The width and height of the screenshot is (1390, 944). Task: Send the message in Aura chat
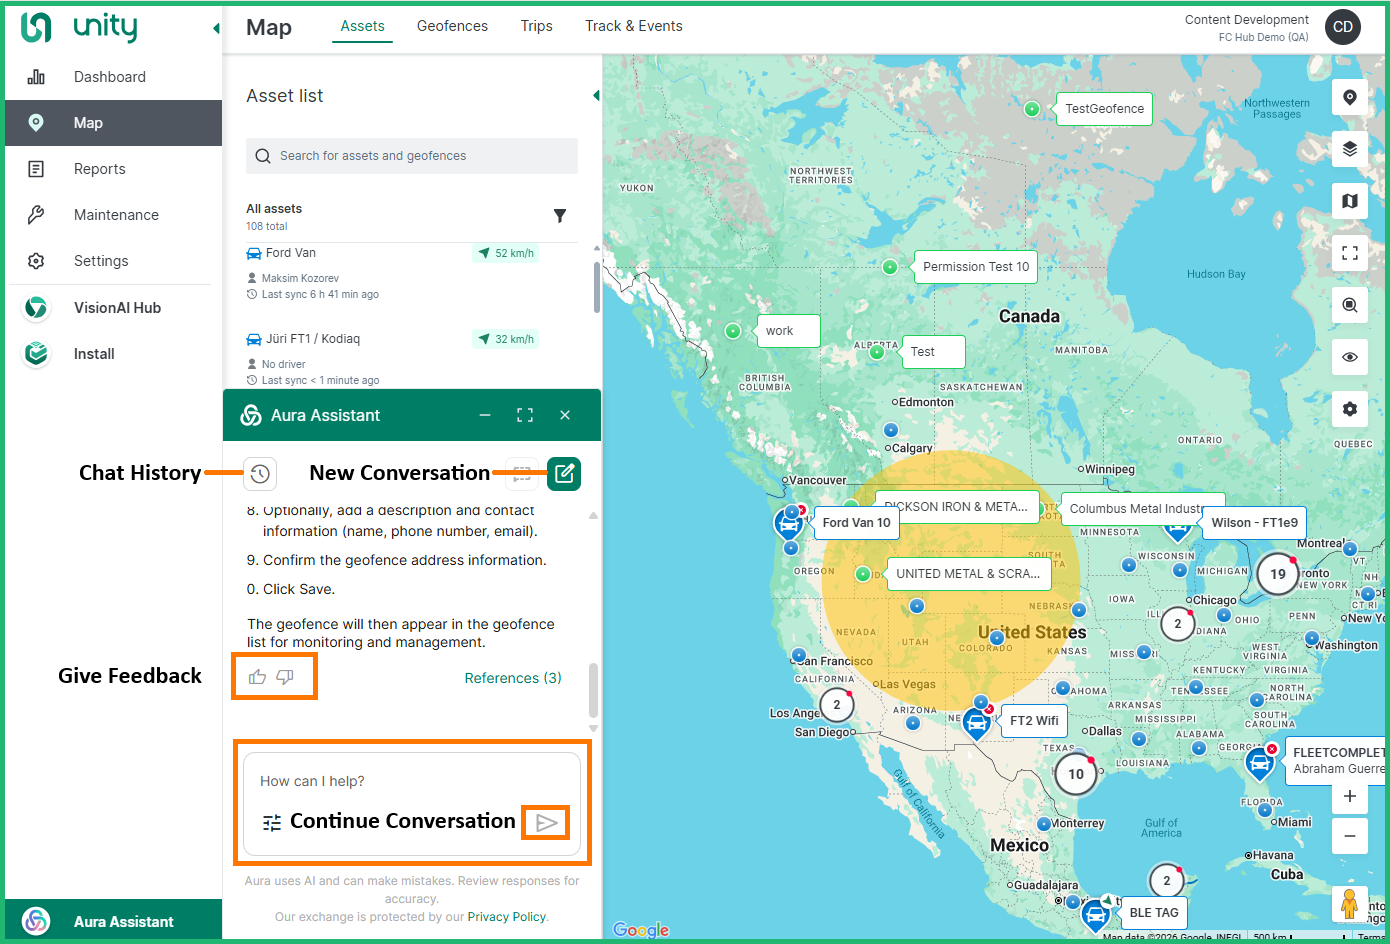(x=546, y=822)
